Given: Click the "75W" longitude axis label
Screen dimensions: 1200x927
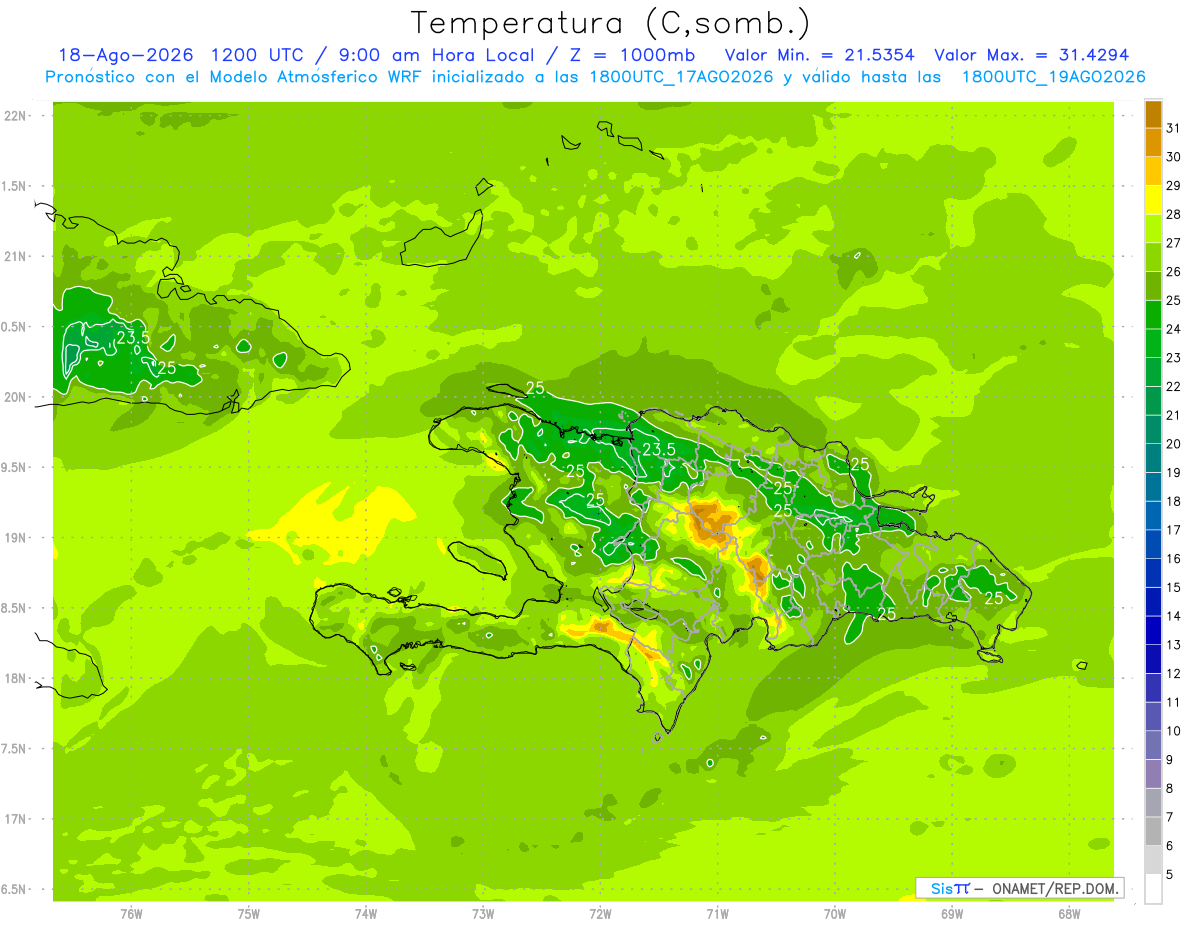Looking at the screenshot, I should point(249,914).
